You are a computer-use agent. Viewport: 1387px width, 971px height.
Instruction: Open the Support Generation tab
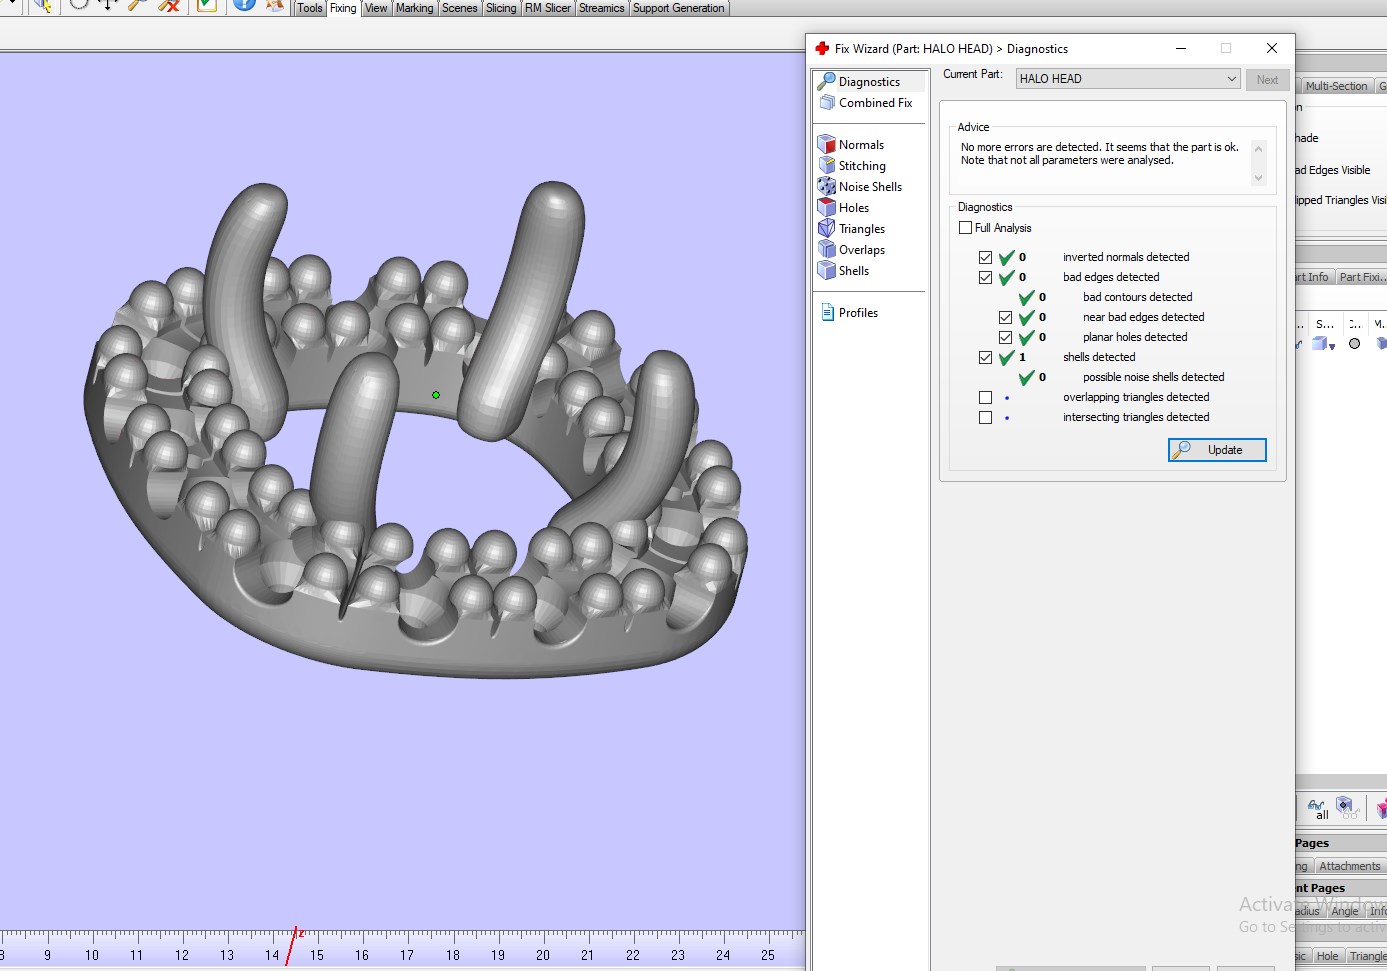coord(678,8)
